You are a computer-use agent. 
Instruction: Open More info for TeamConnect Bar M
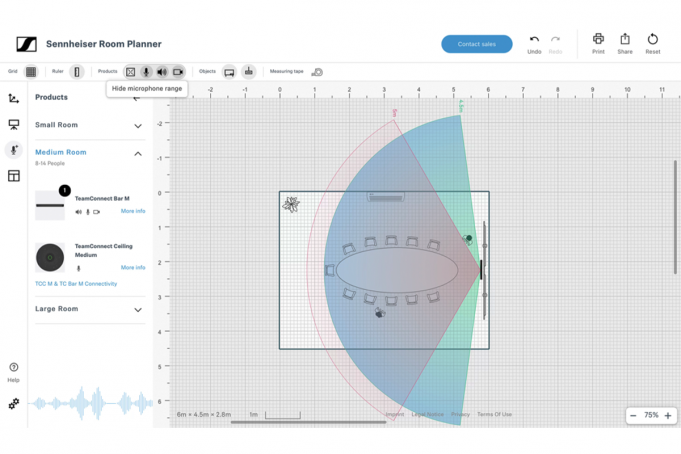pos(133,211)
